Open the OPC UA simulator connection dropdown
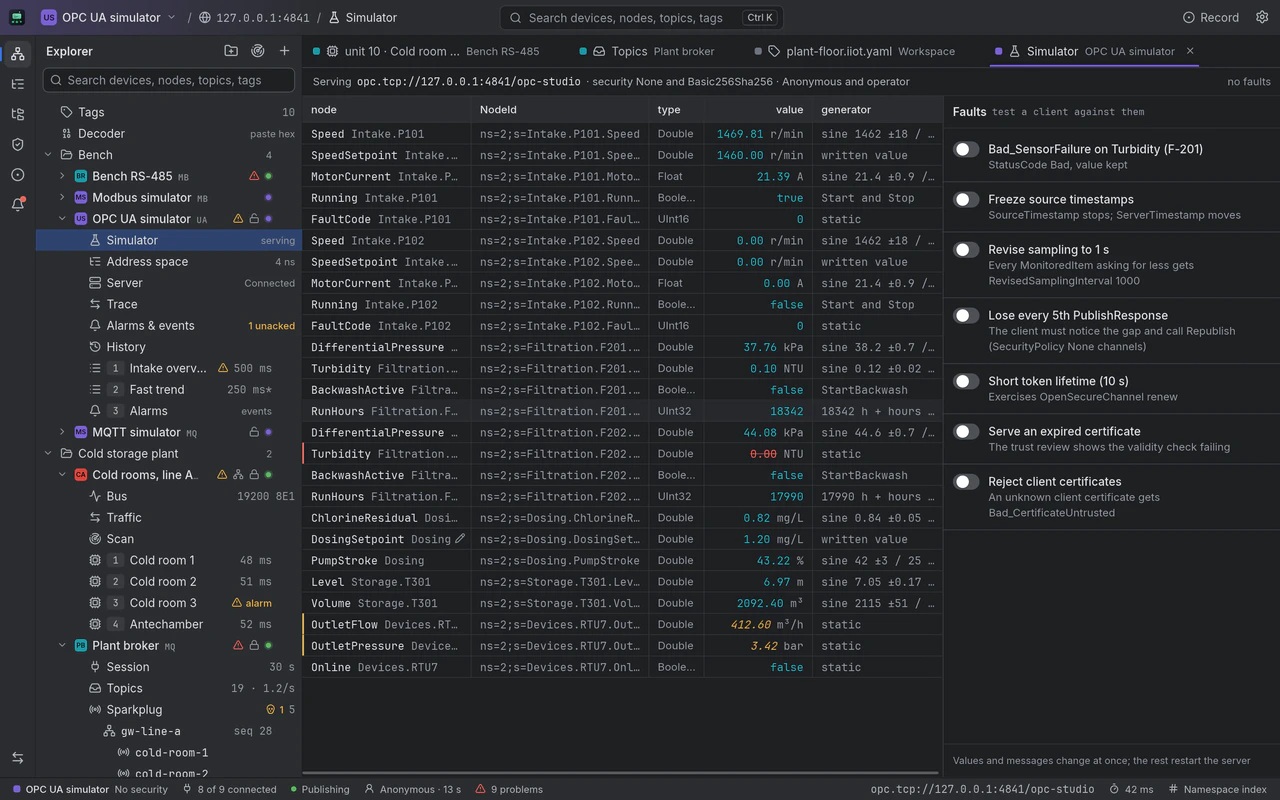This screenshot has width=1280, height=800. (x=108, y=17)
